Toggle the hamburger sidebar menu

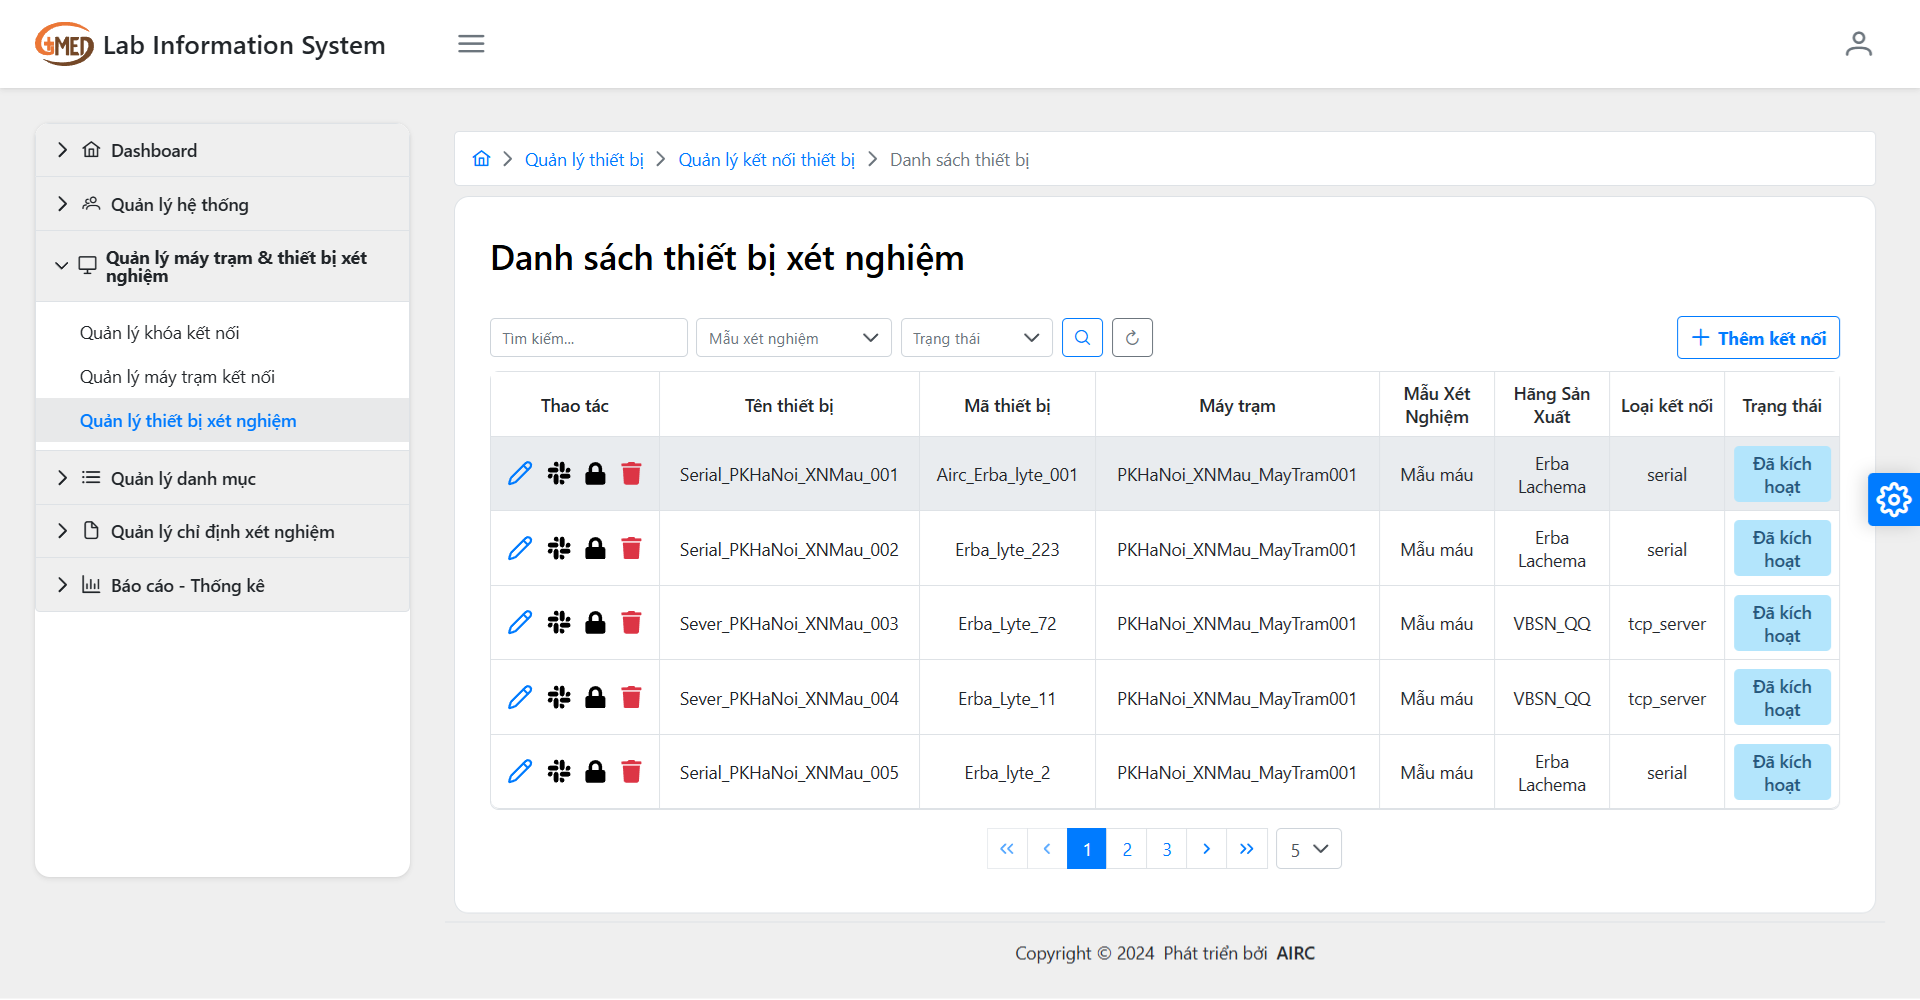point(471,44)
